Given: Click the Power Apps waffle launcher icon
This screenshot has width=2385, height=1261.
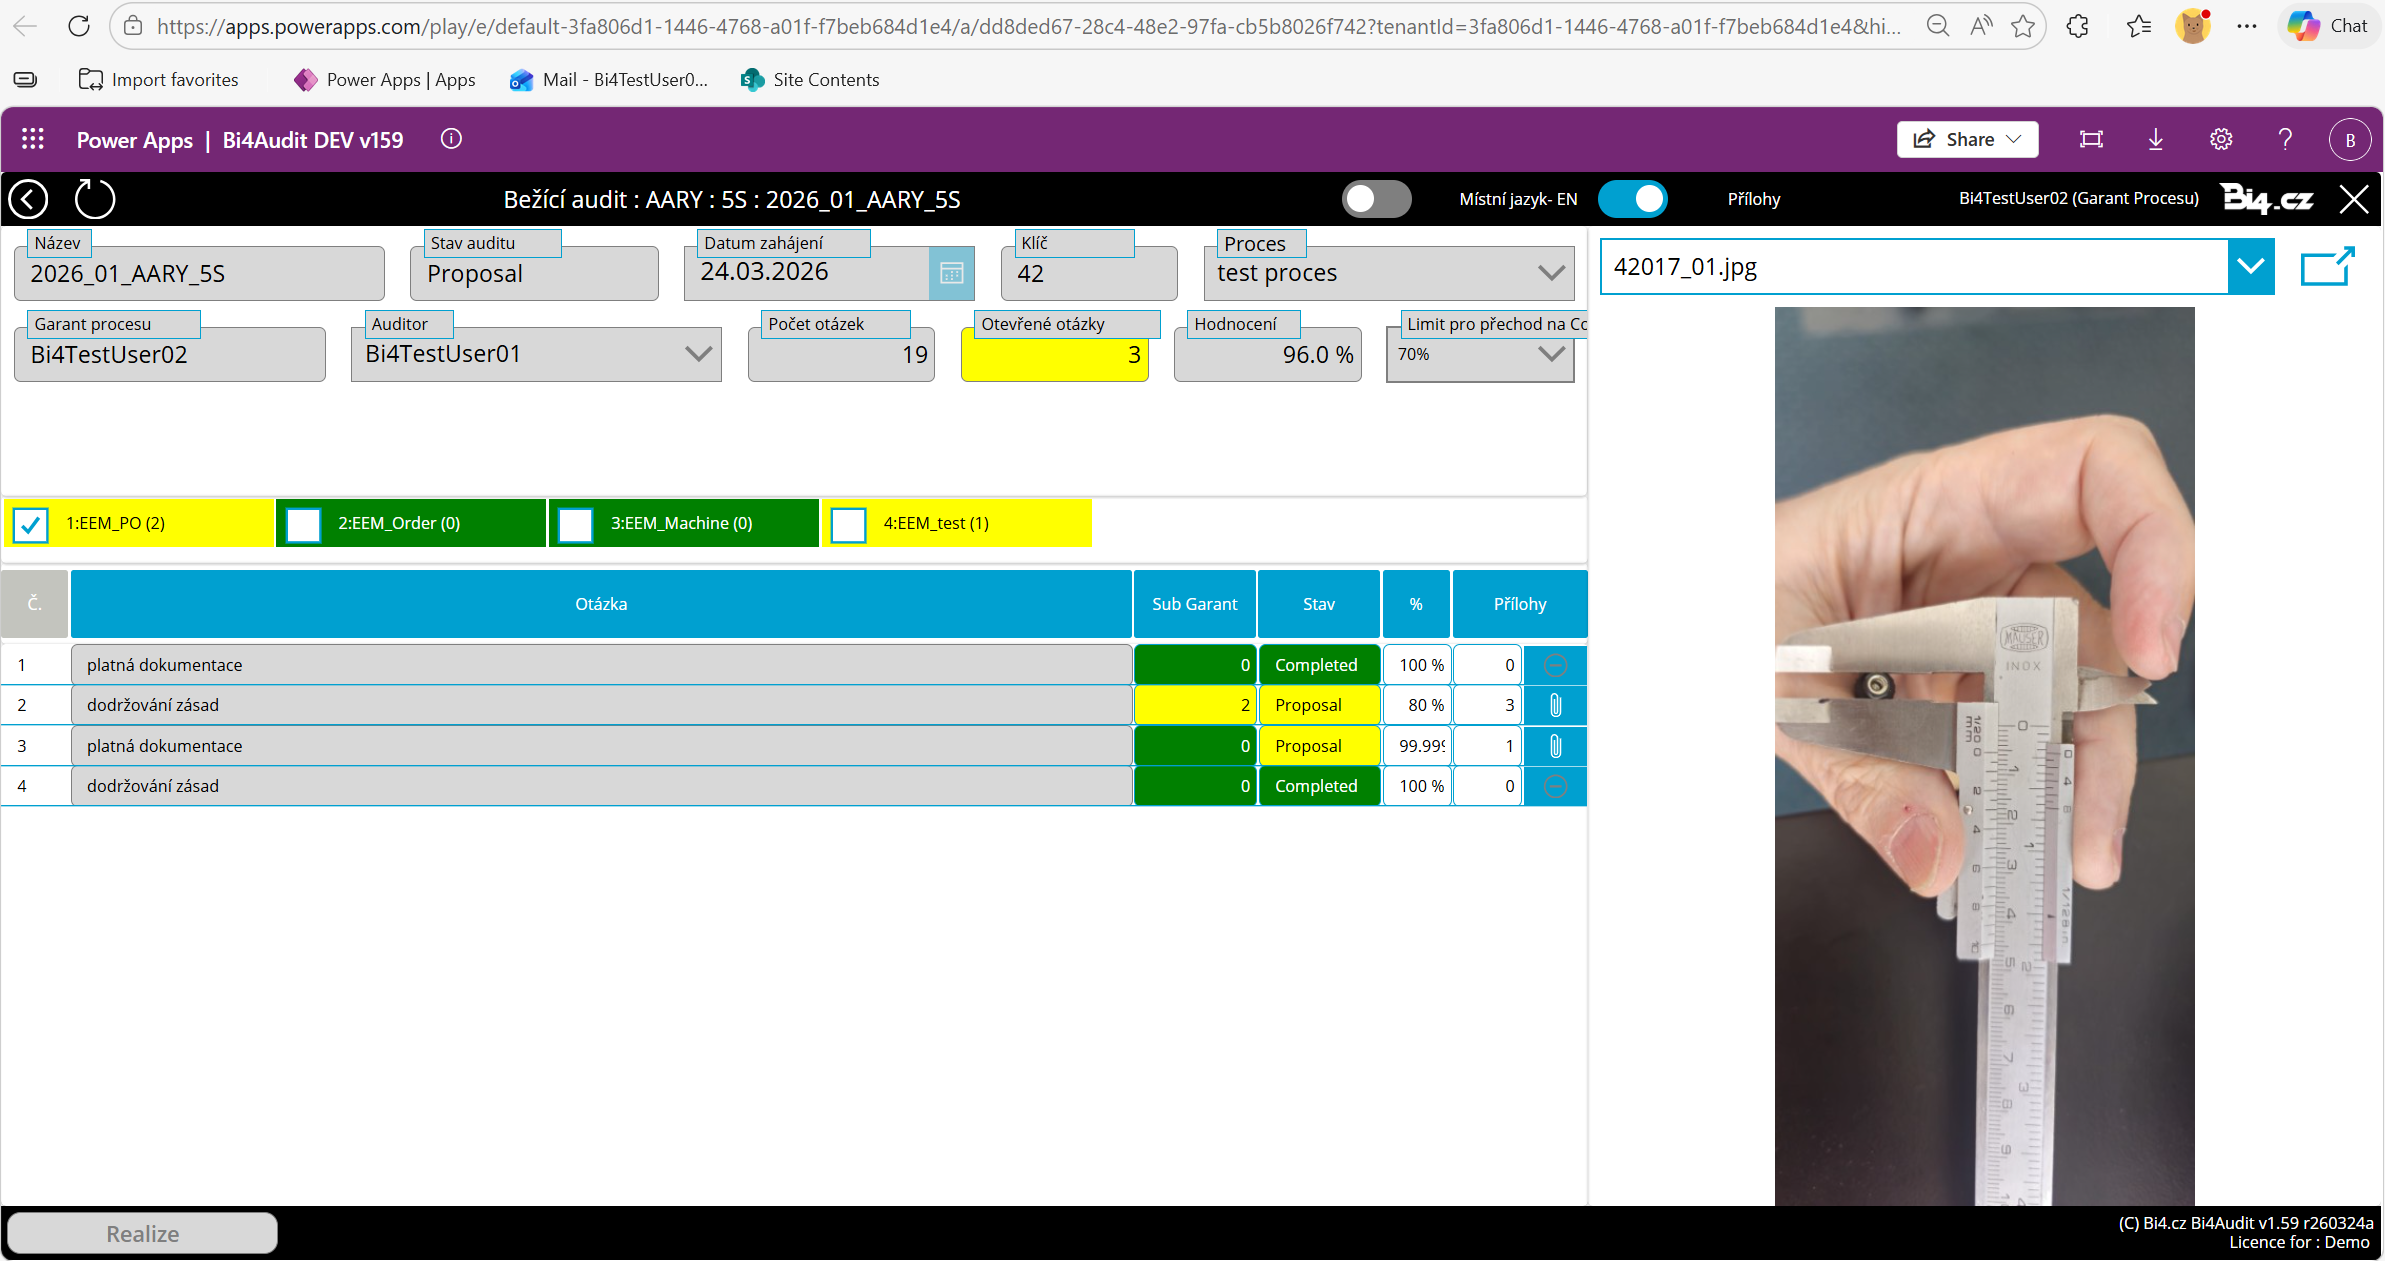Looking at the screenshot, I should [33, 139].
